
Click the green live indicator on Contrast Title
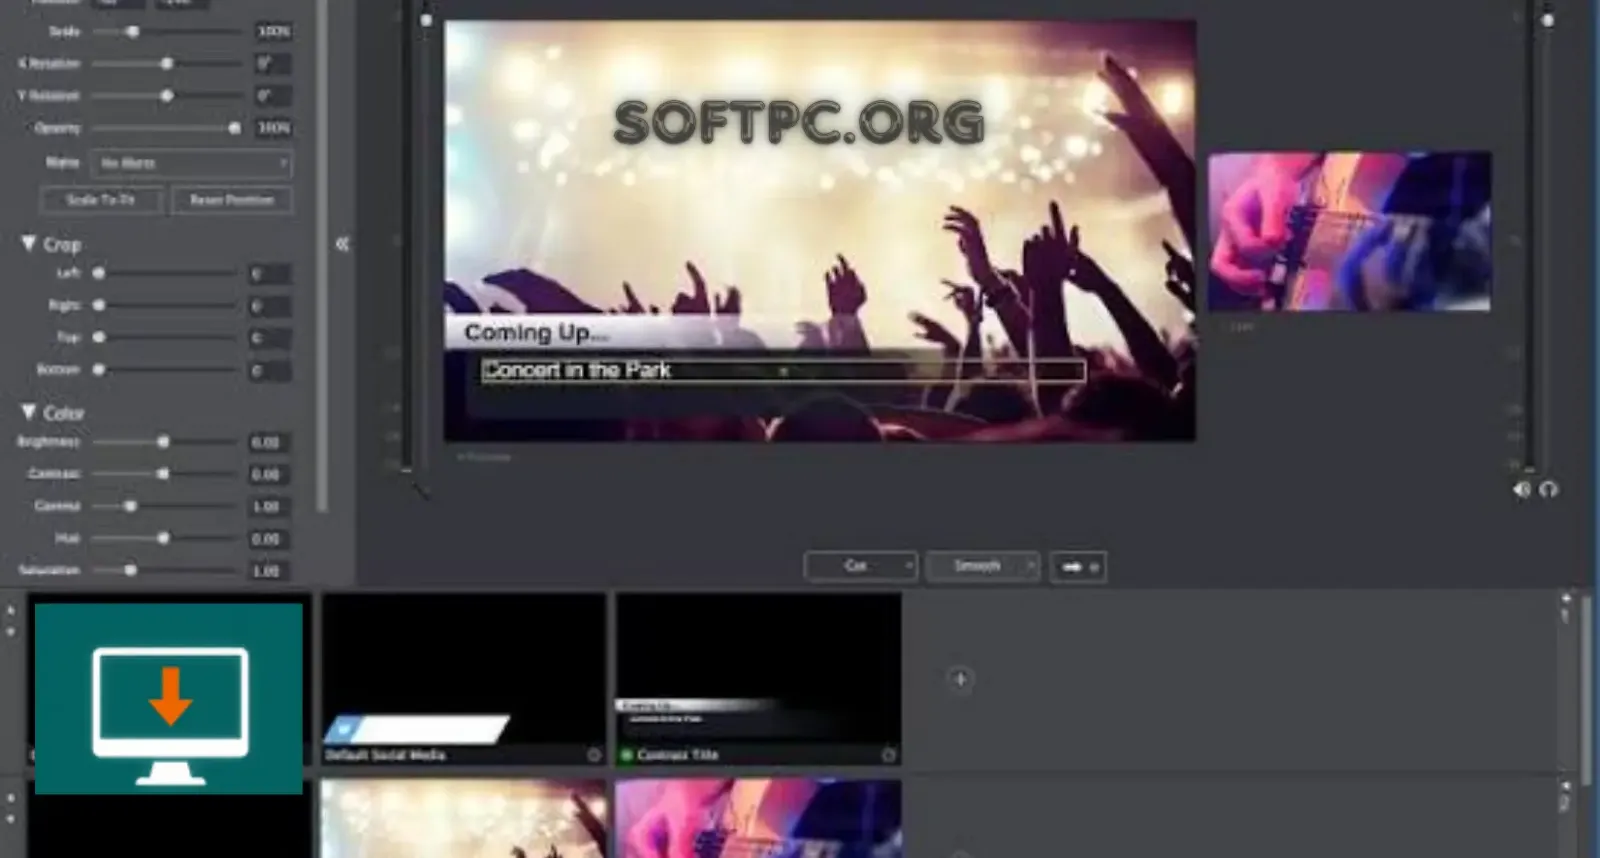(x=627, y=755)
